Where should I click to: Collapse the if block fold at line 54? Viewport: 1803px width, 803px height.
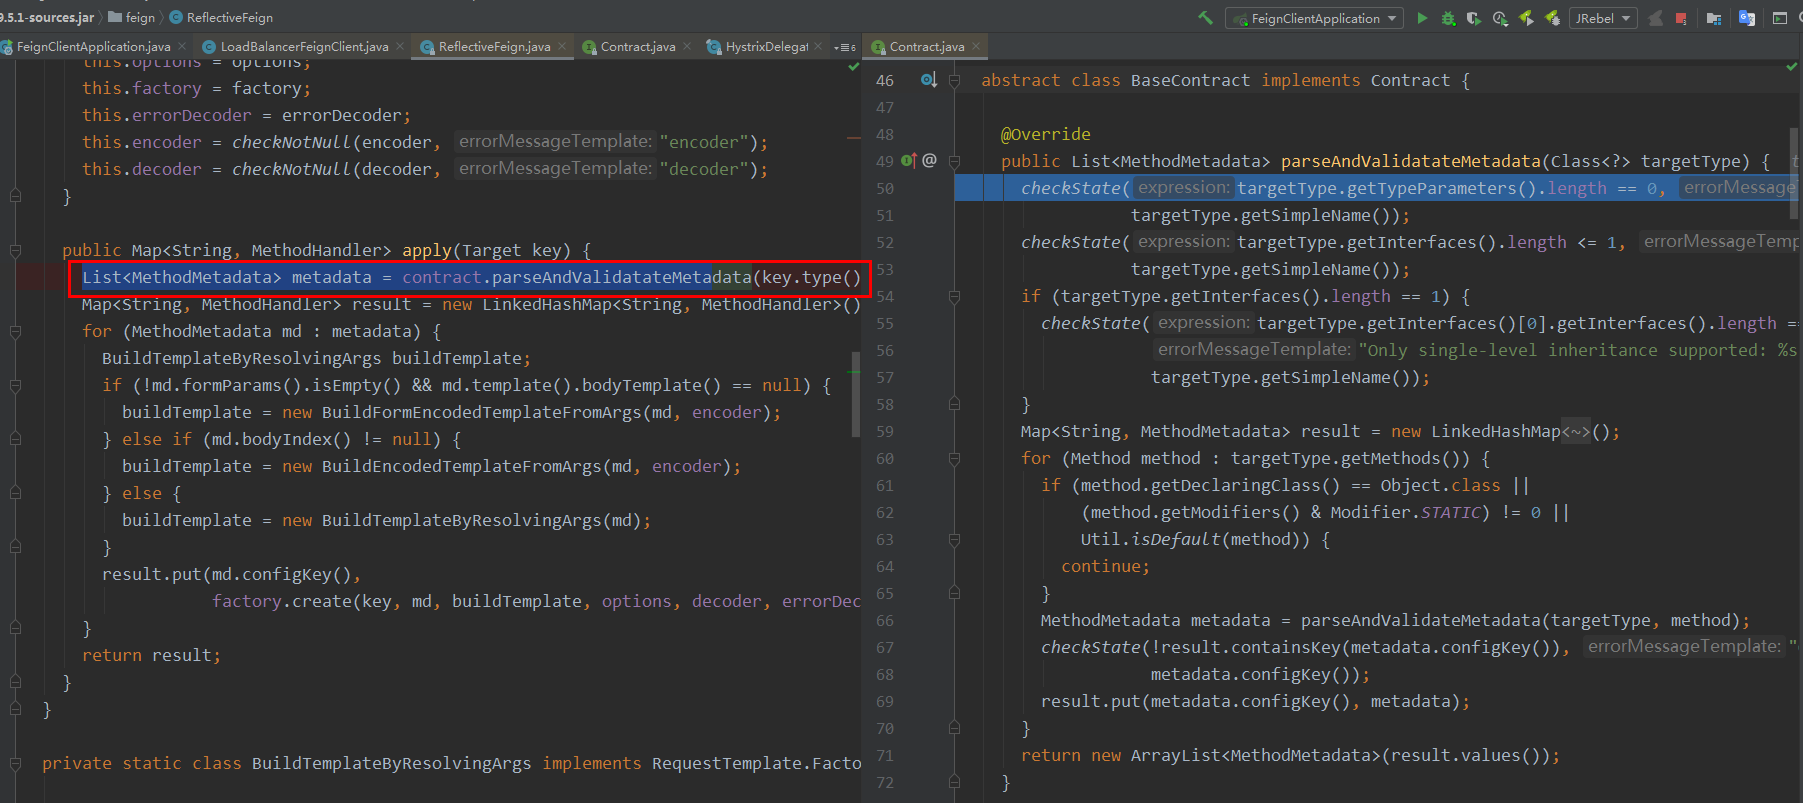point(954,296)
